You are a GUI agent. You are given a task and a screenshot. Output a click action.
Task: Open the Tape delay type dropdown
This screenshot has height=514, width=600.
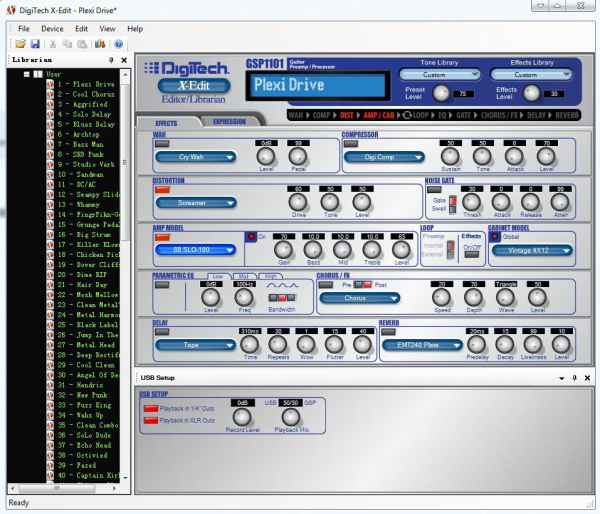(196, 345)
